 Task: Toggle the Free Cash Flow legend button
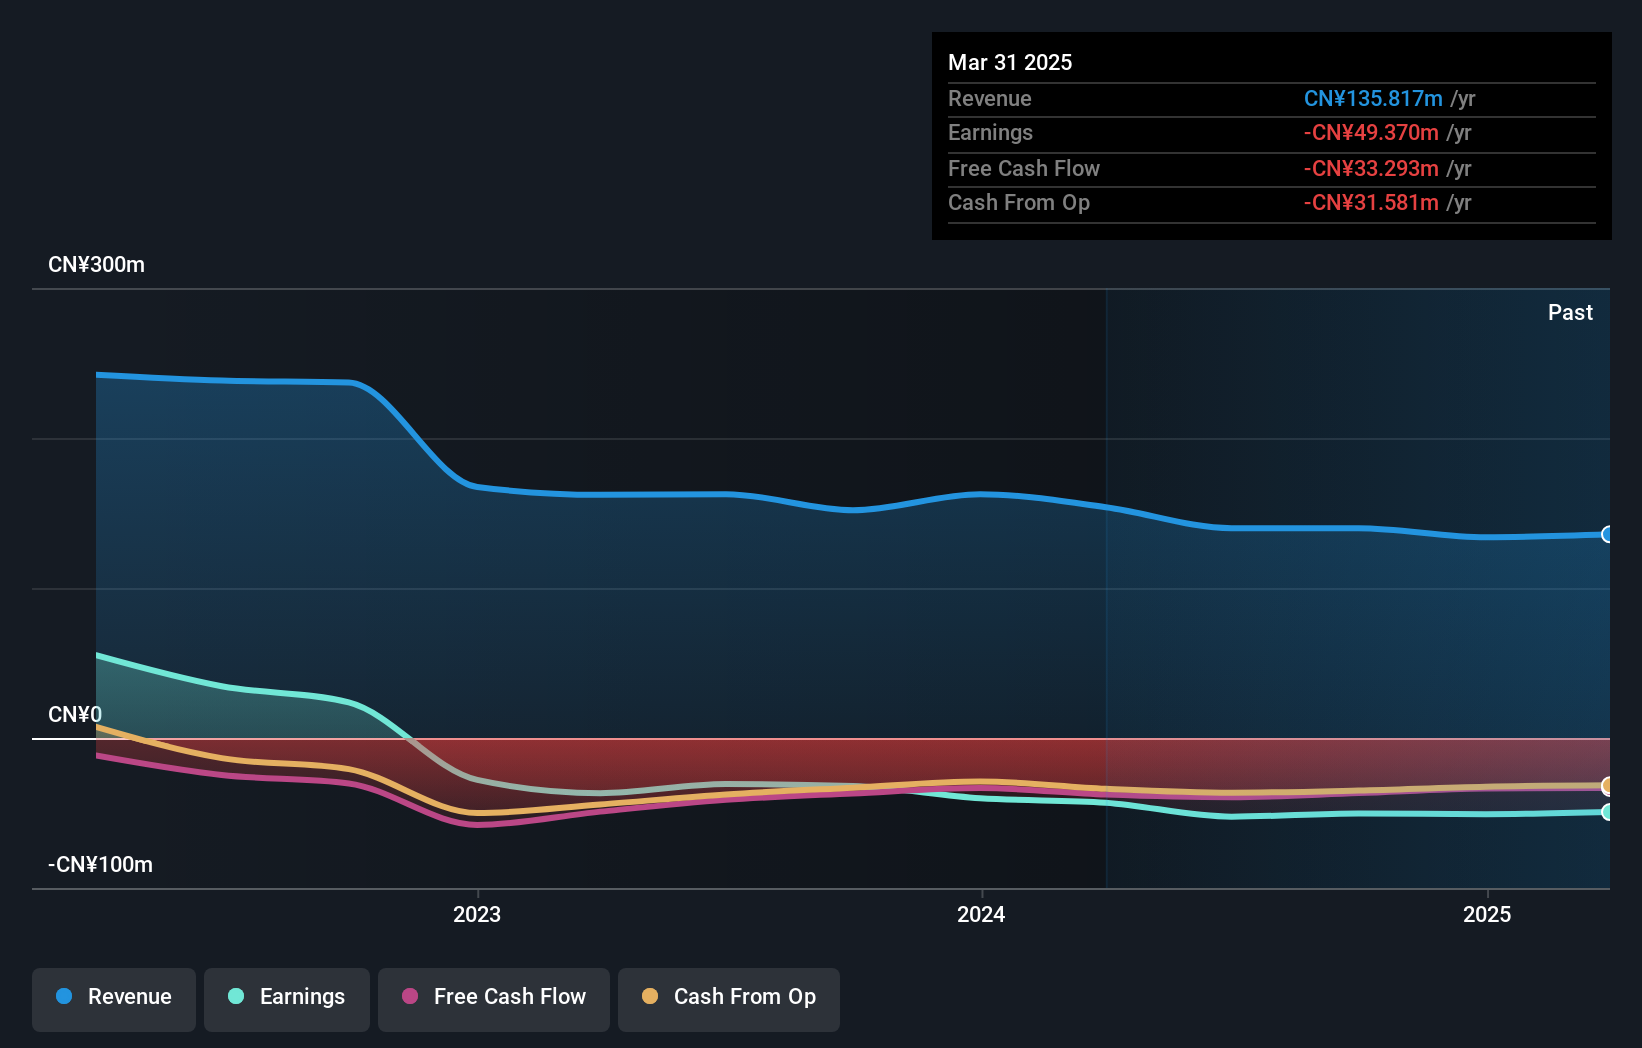(494, 999)
